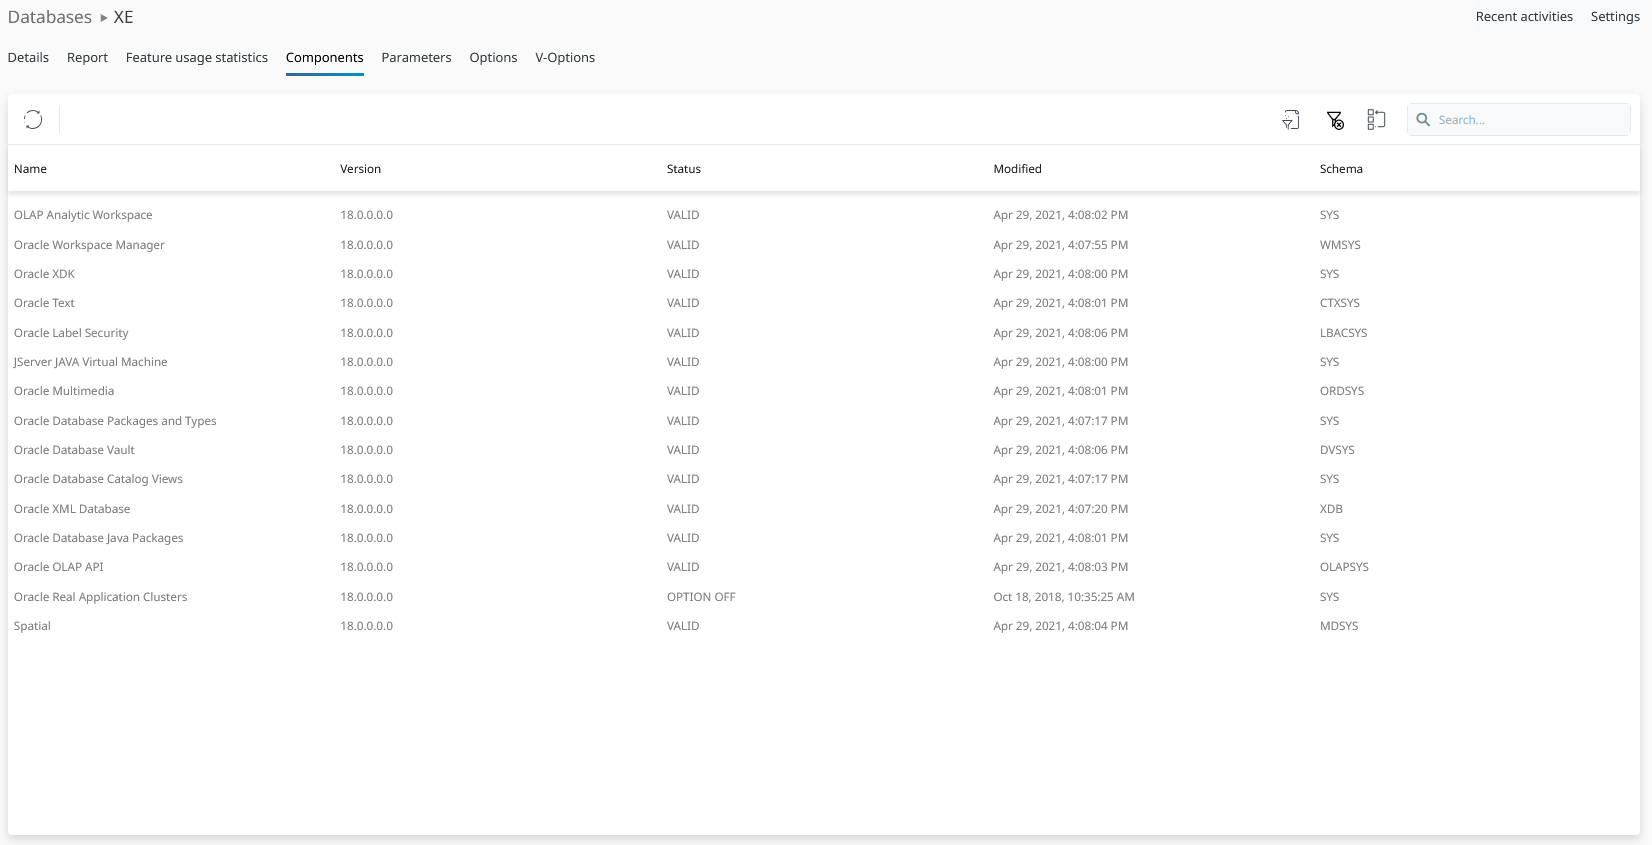Open the column chooser icon
This screenshot has height=845, width=1652.
coord(1376,120)
